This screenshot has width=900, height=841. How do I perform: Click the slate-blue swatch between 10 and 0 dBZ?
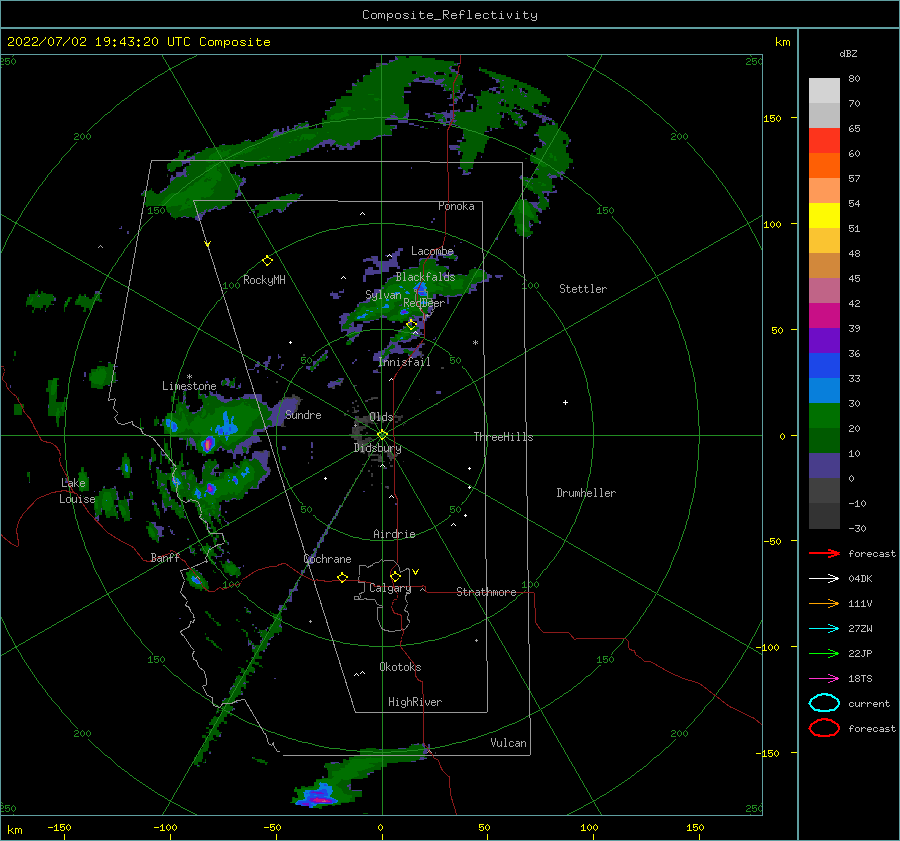(x=824, y=466)
